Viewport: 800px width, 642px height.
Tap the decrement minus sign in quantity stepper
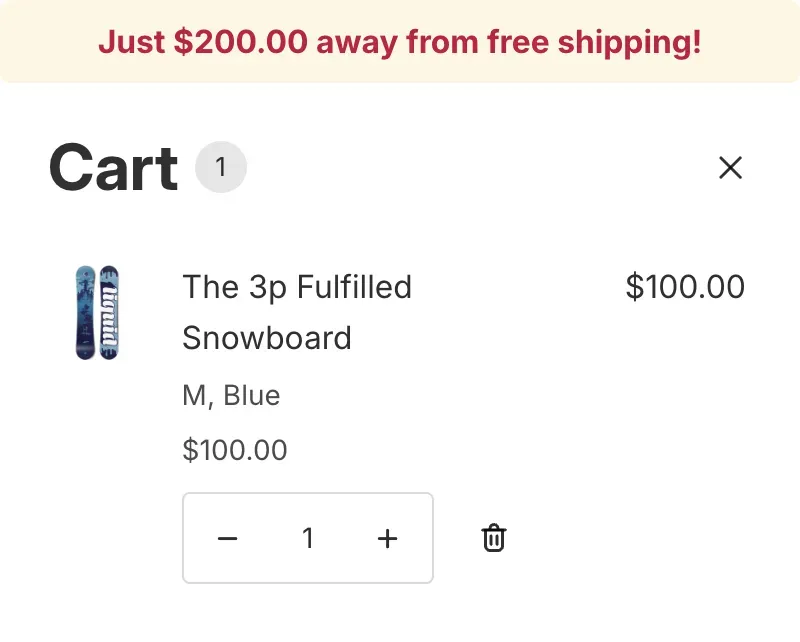pos(227,538)
